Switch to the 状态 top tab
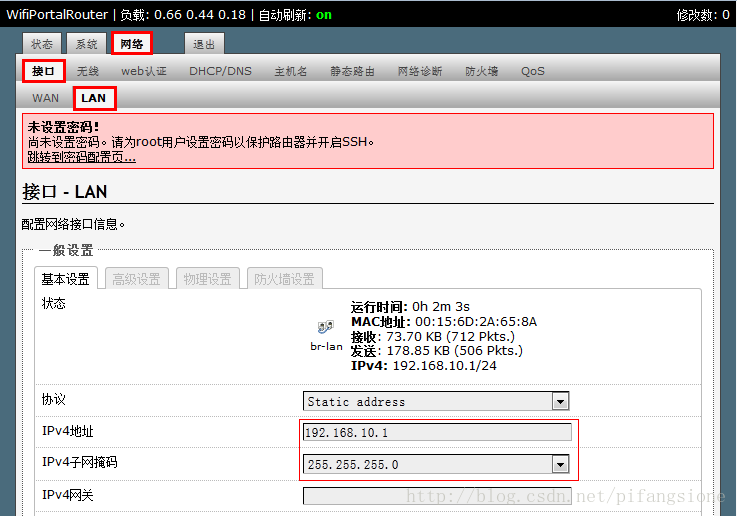The height and width of the screenshot is (516, 737). click(42, 44)
